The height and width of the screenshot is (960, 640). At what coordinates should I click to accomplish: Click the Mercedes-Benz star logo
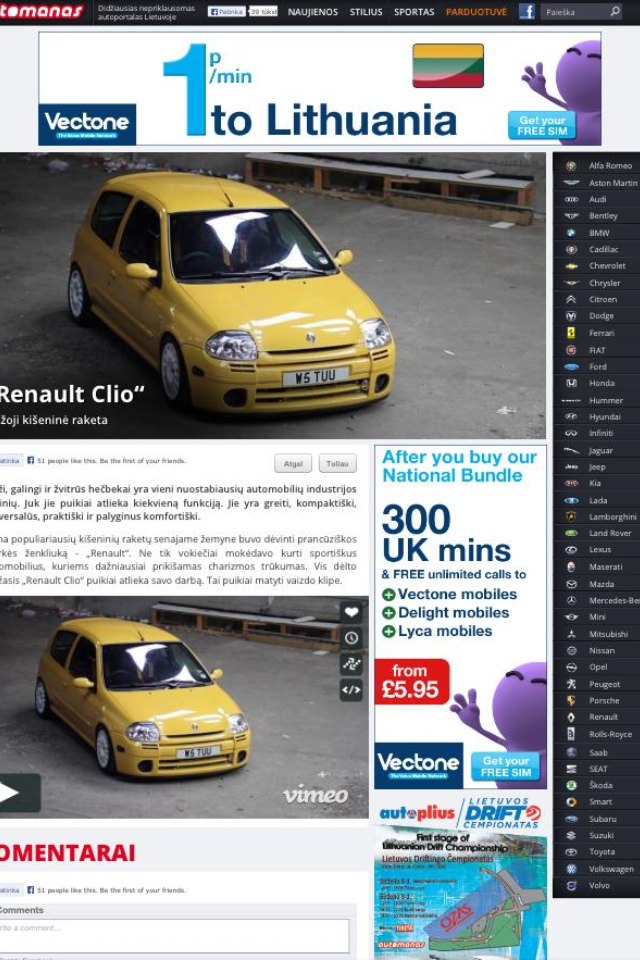(571, 601)
